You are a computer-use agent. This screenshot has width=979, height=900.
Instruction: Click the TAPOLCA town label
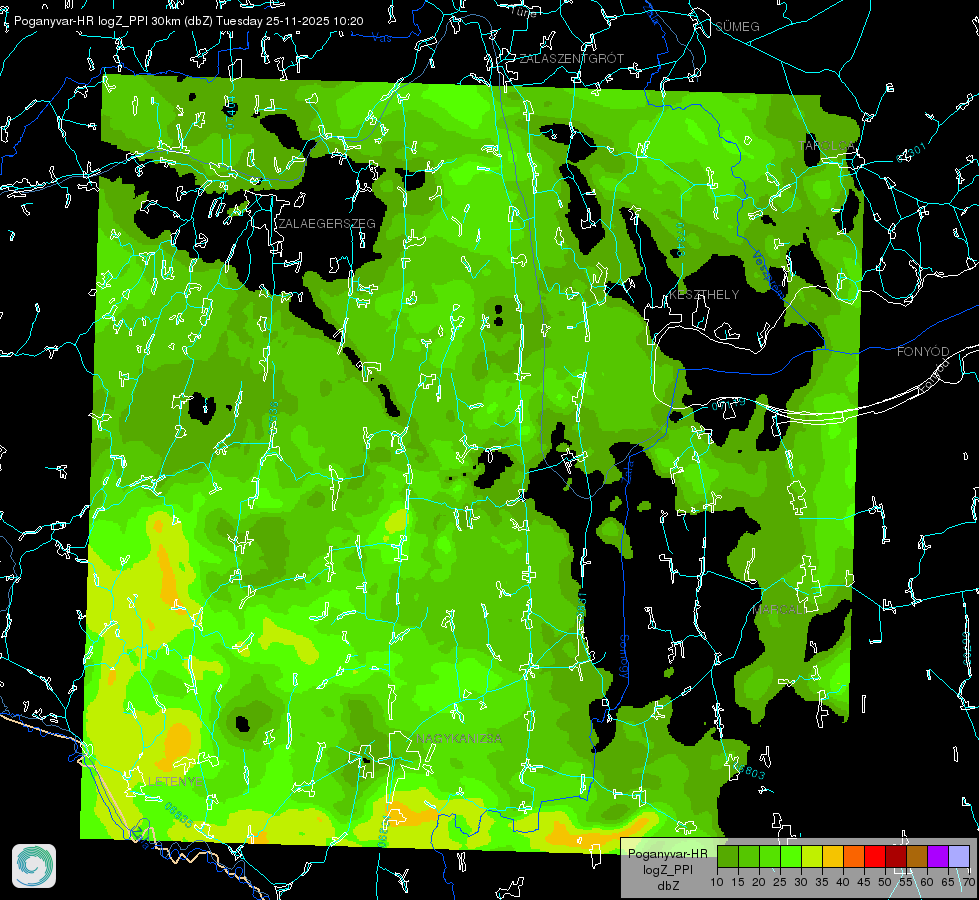point(827,146)
